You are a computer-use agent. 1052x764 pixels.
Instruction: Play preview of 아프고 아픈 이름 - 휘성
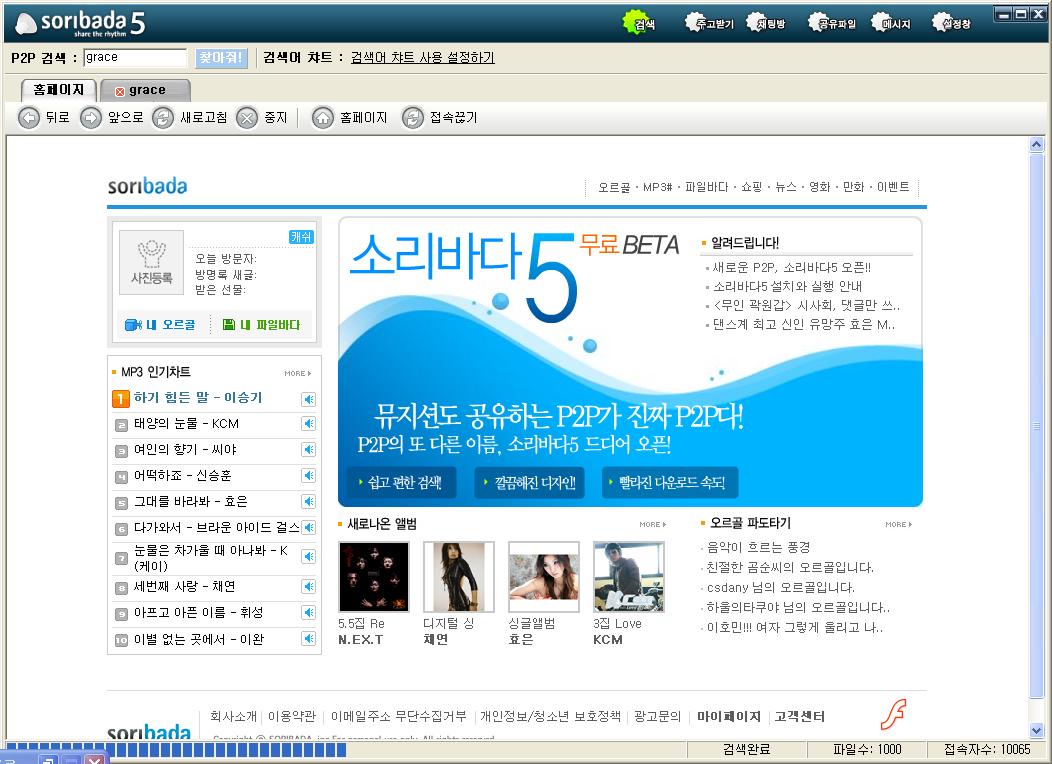pyautogui.click(x=308, y=612)
